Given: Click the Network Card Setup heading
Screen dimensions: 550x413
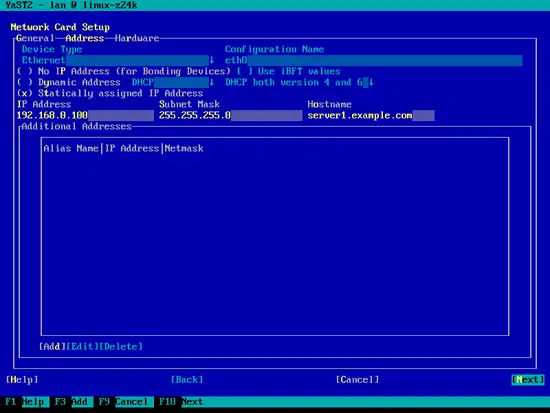Looking at the screenshot, I should [60, 27].
